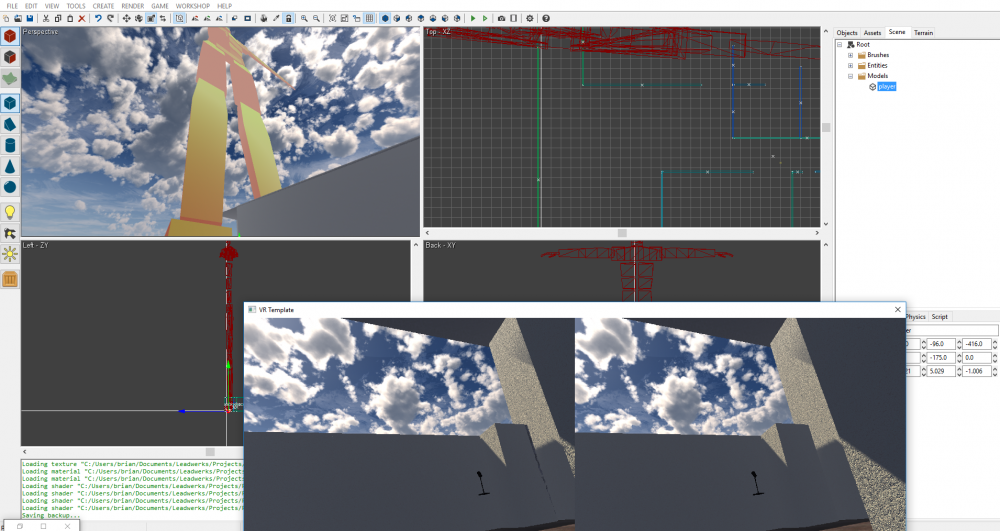1000x531 pixels.
Task: Select the box brush primitive tool
Action: pyautogui.click(x=10, y=102)
